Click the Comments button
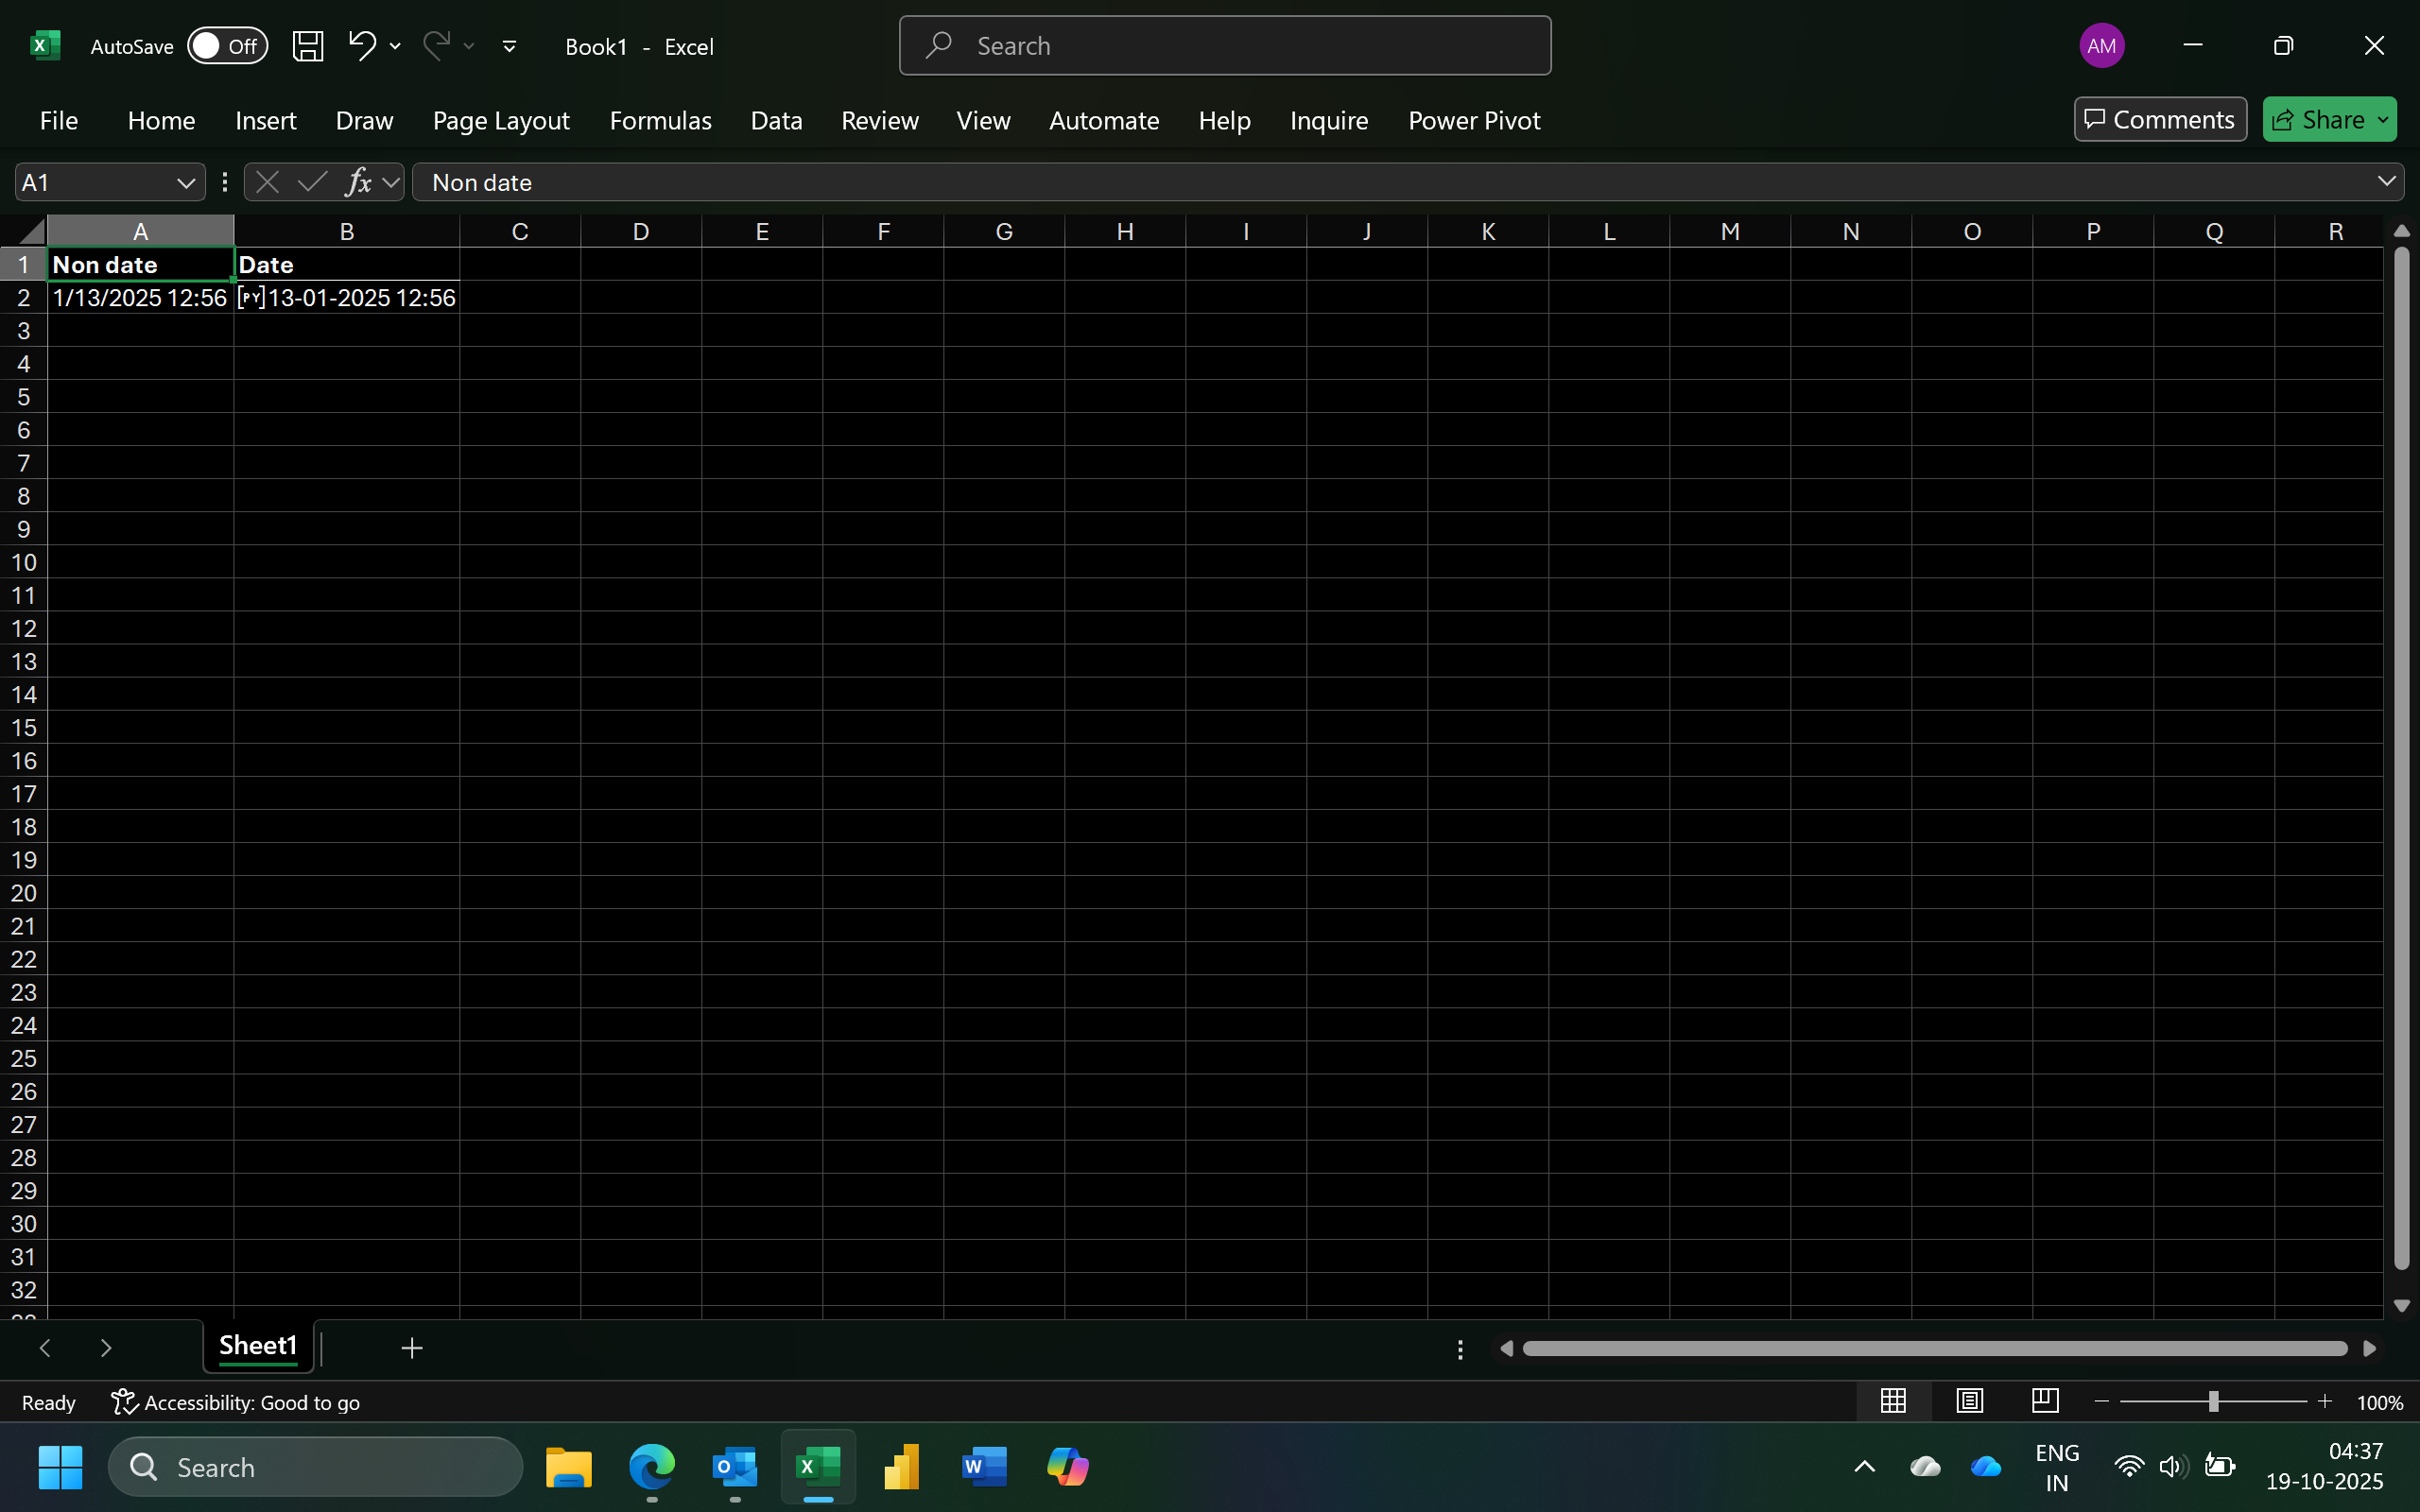Image resolution: width=2420 pixels, height=1512 pixels. pyautogui.click(x=2159, y=120)
